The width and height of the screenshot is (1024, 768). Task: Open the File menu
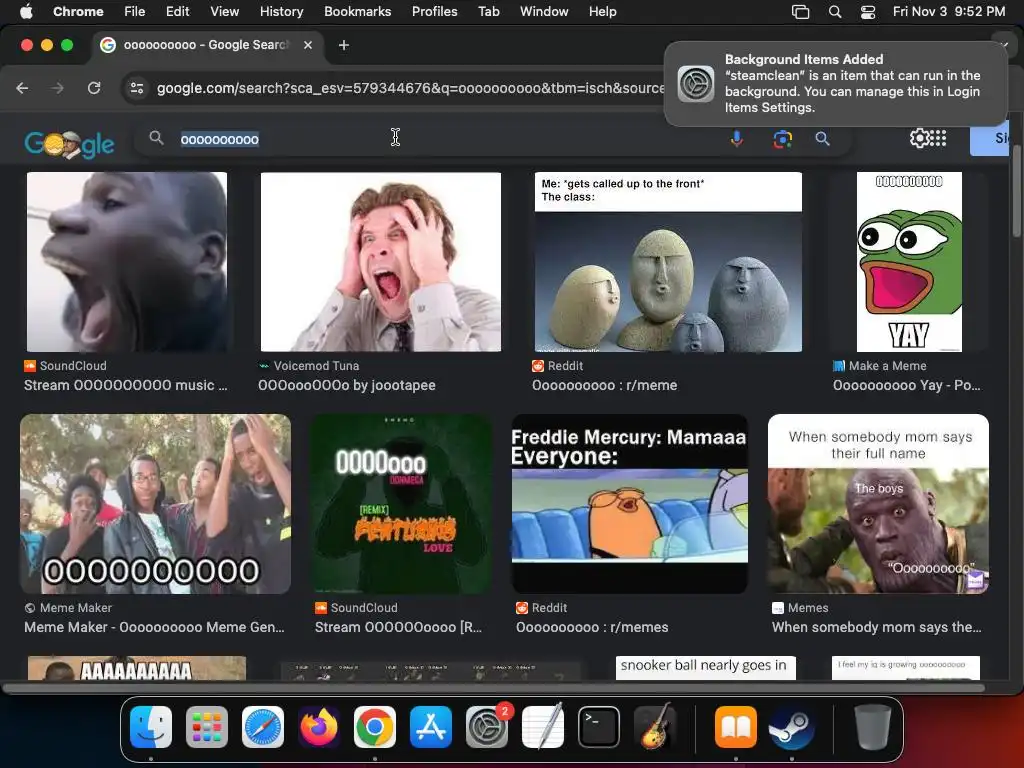[x=135, y=11]
